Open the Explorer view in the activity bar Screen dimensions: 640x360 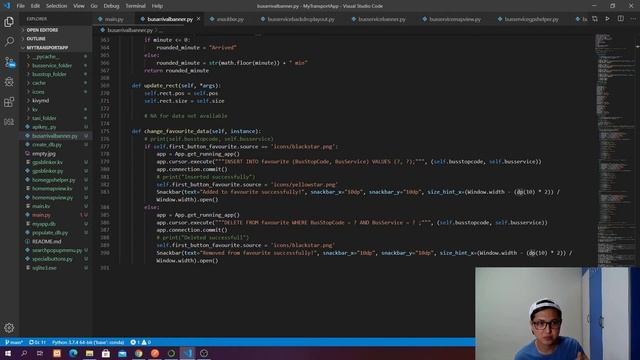[x=9, y=22]
